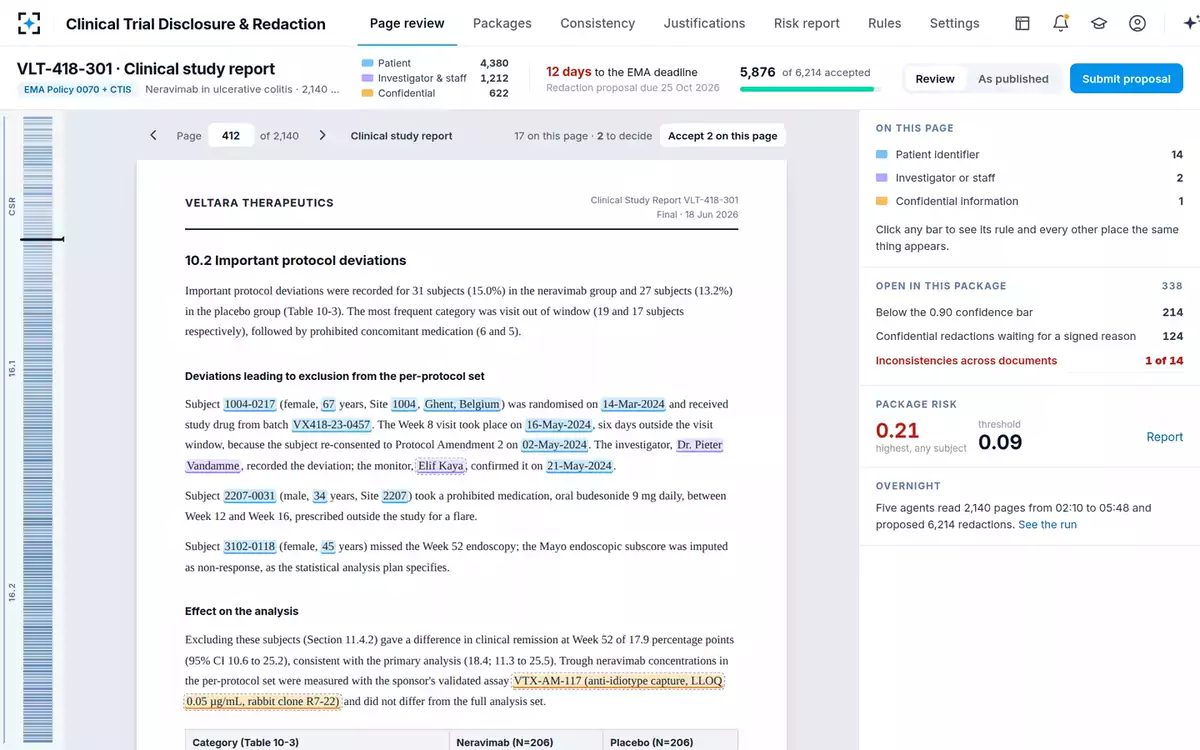Click the Clinical study report breadcrumb label

point(401,136)
